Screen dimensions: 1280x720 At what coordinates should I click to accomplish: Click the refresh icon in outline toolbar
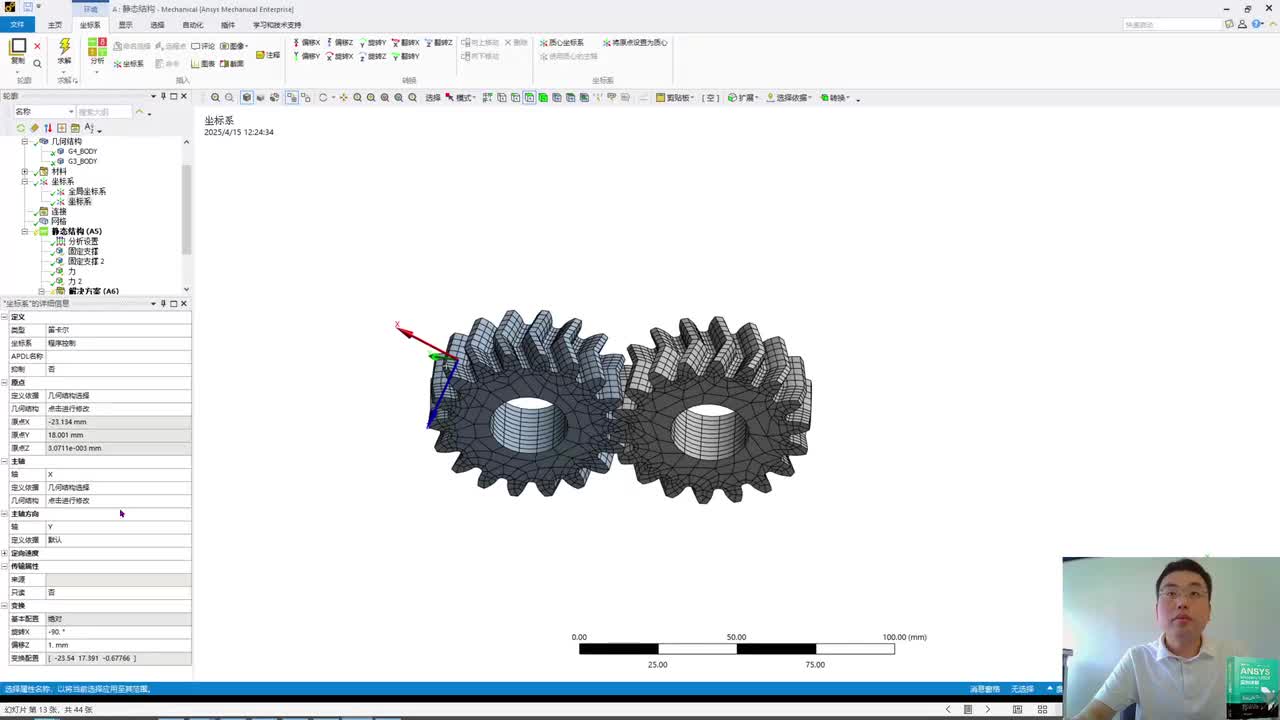(x=20, y=128)
